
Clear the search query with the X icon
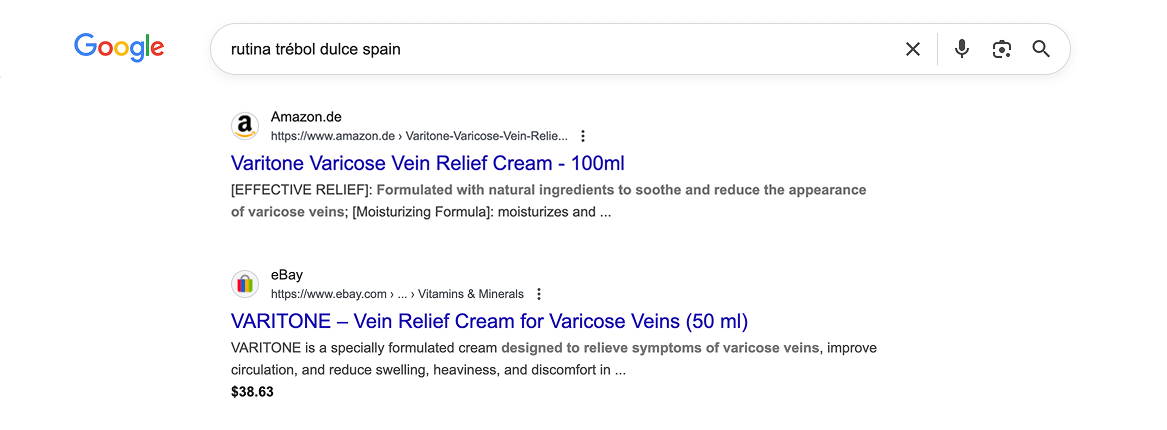pos(912,49)
